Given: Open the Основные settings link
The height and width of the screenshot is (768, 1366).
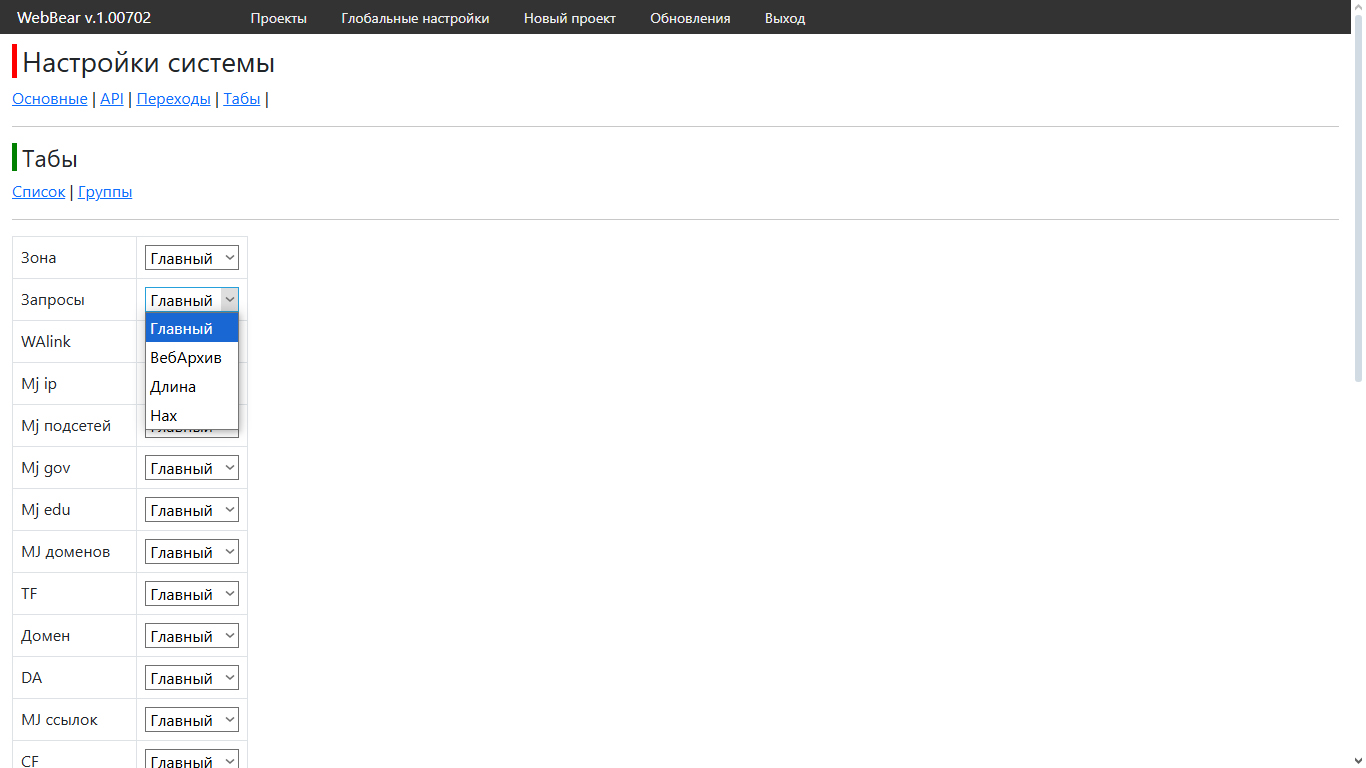Looking at the screenshot, I should click(49, 99).
